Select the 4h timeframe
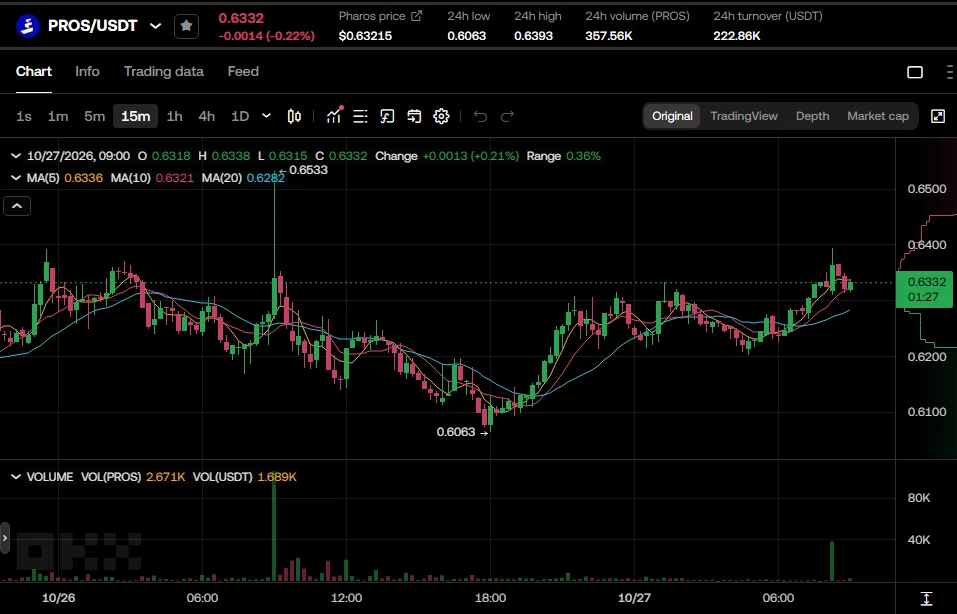Image resolution: width=957 pixels, height=614 pixels. [x=207, y=116]
